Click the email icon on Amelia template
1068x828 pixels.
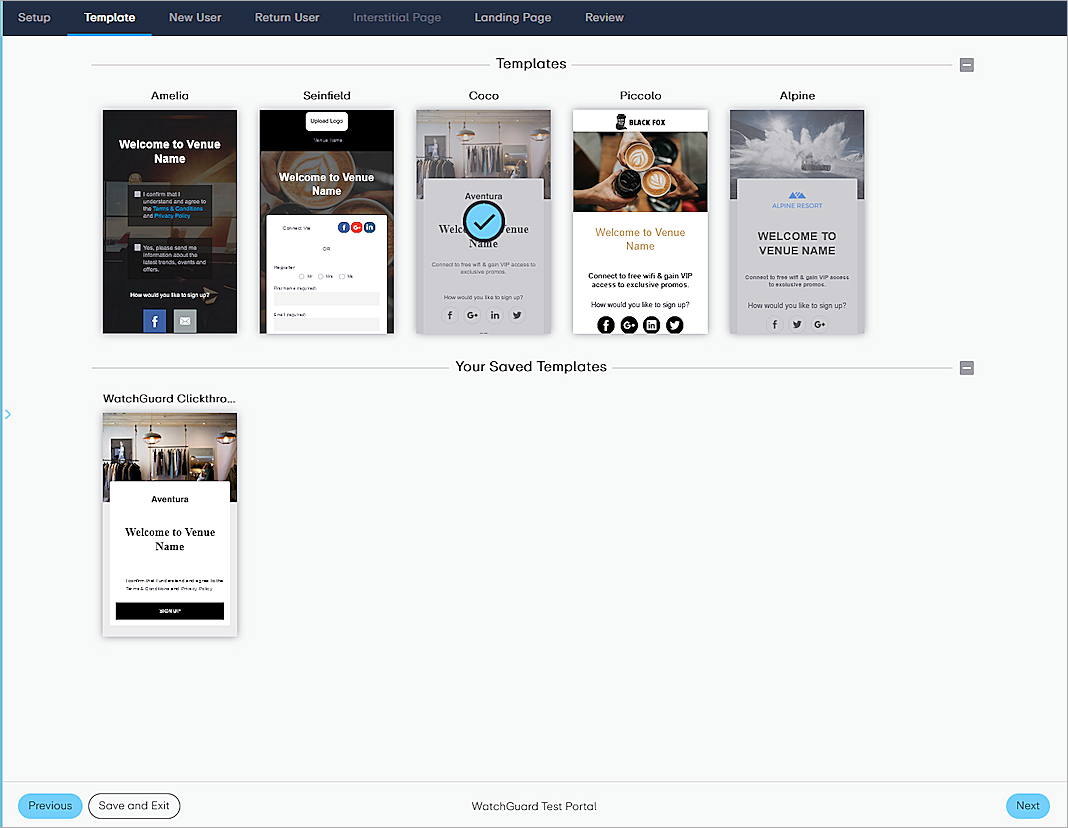point(184,320)
